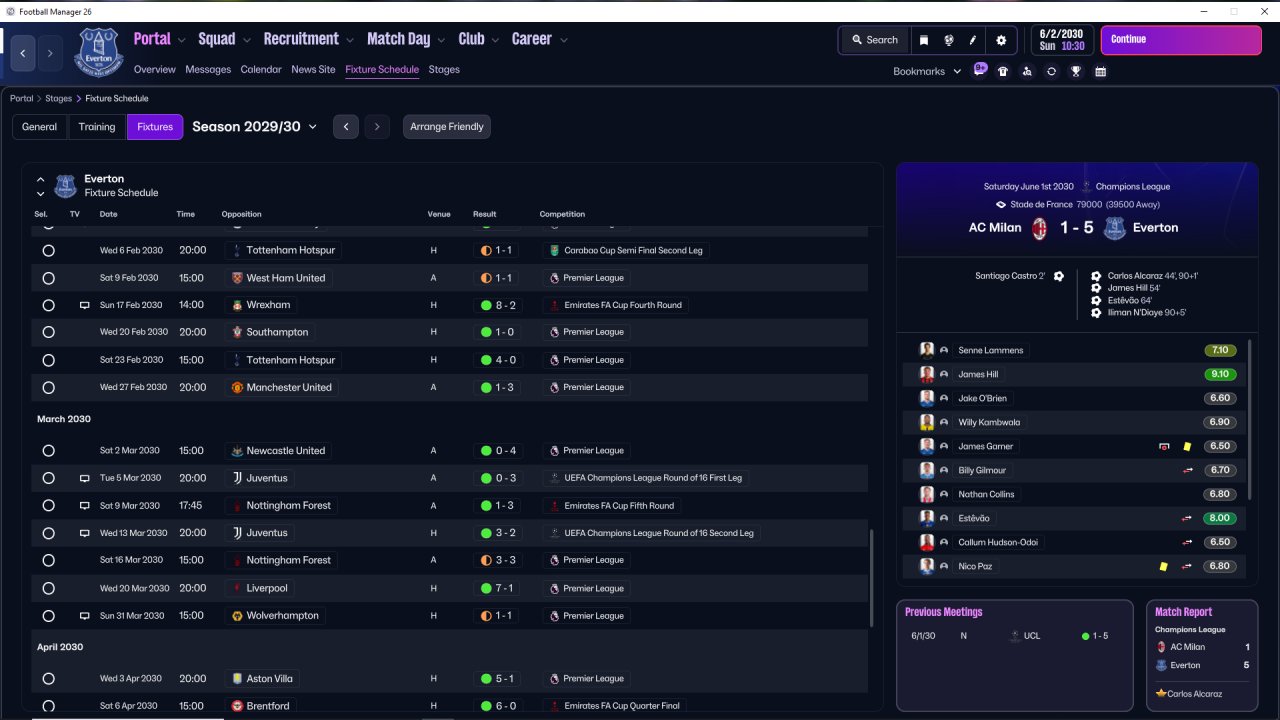
Task: Click the 6/2/2030 date and time box
Action: 1062,40
